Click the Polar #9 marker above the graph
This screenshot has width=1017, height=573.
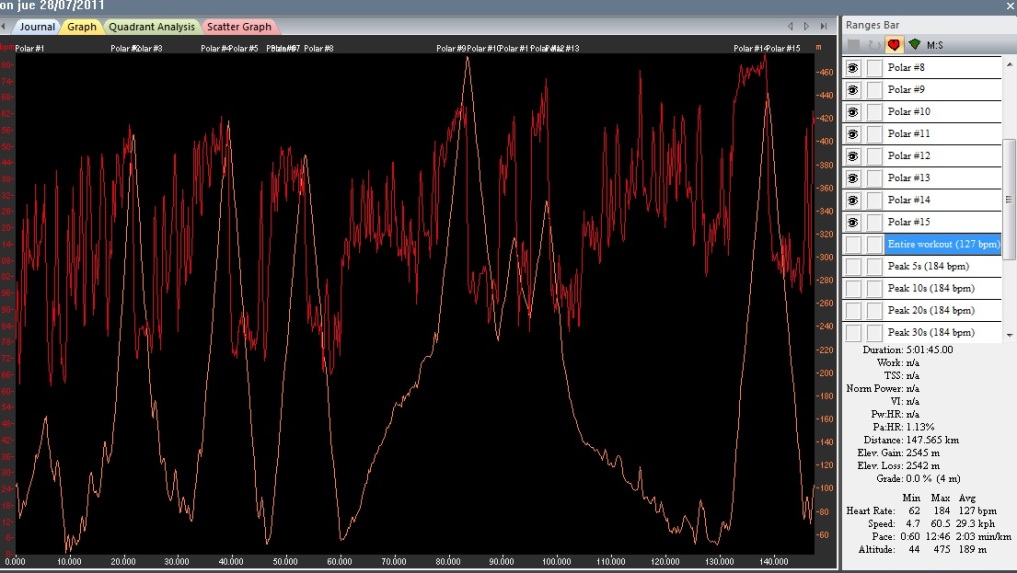451,48
